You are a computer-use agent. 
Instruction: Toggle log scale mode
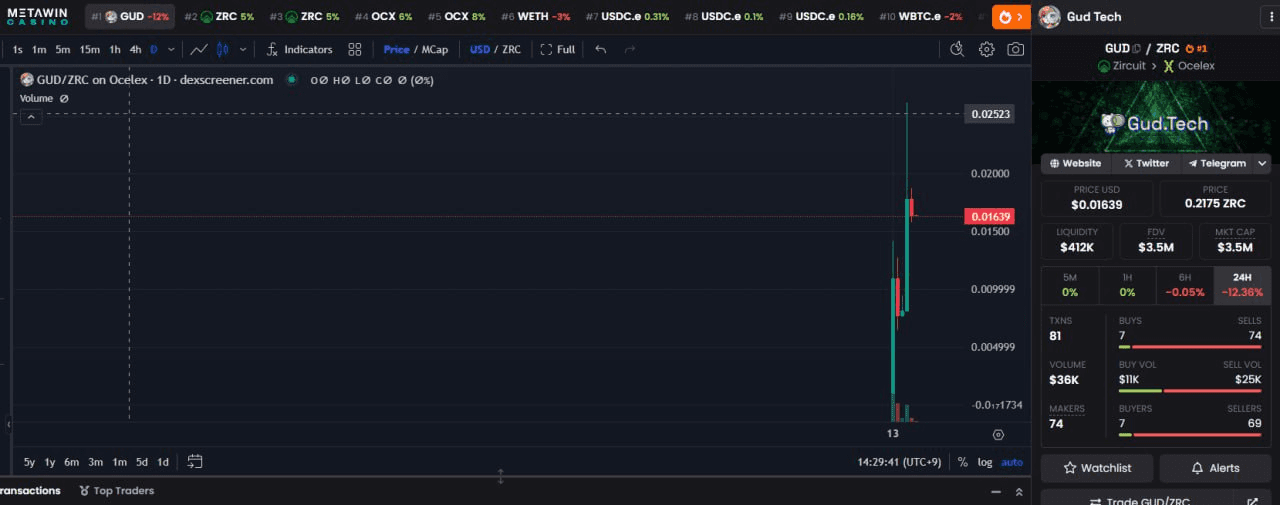985,462
